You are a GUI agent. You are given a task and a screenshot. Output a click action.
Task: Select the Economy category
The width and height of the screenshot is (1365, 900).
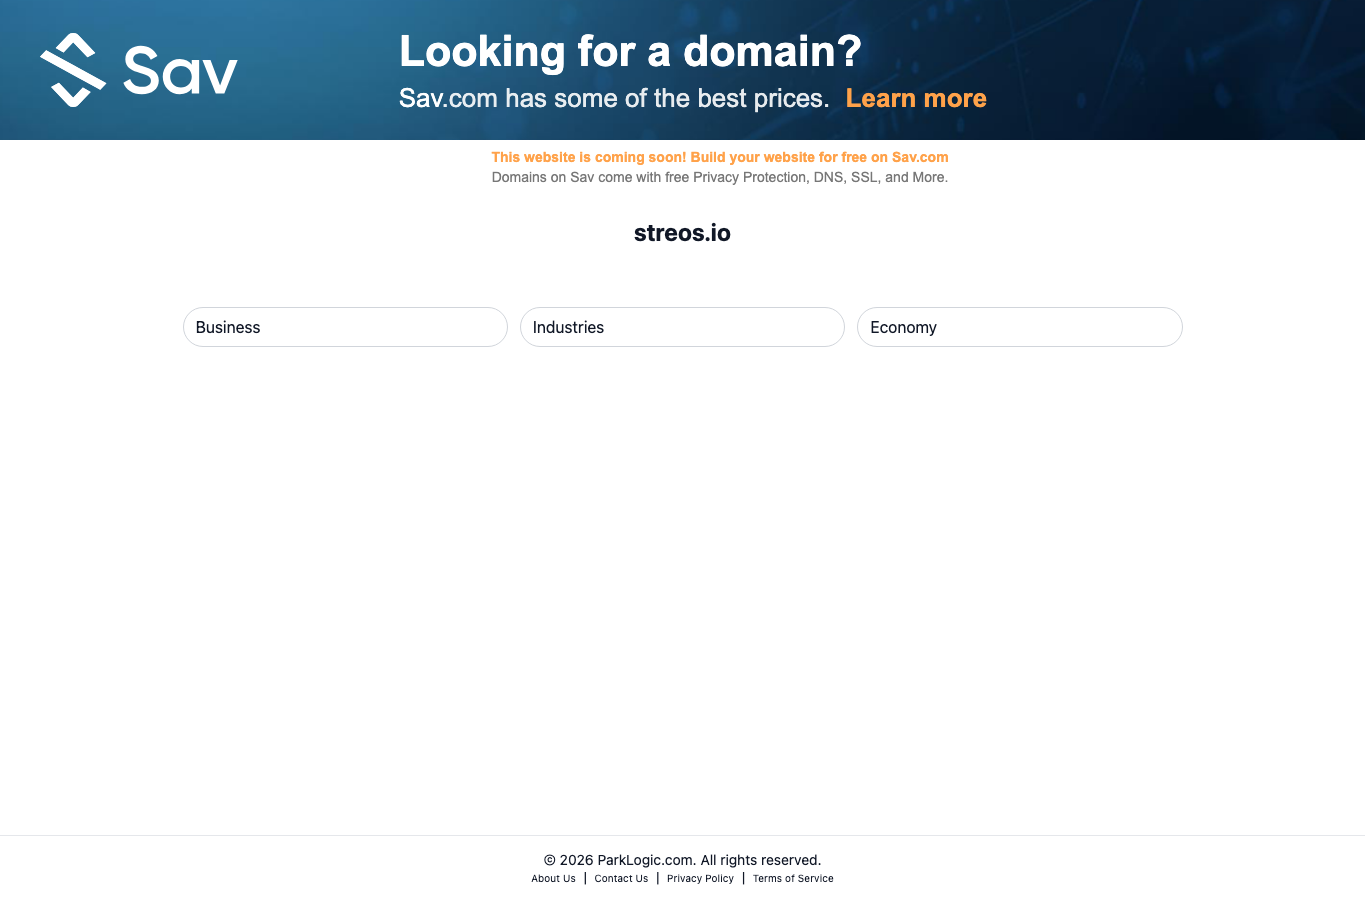[x=1019, y=327]
